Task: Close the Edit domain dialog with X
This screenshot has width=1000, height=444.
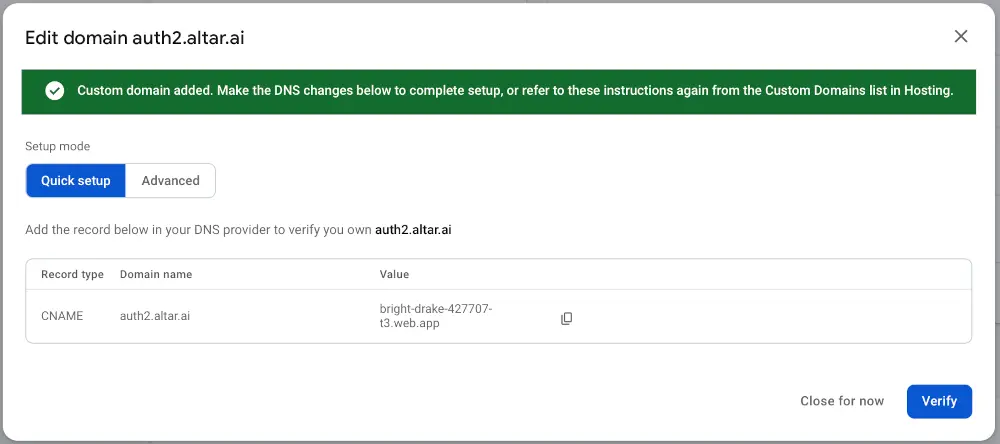Action: [x=961, y=37]
